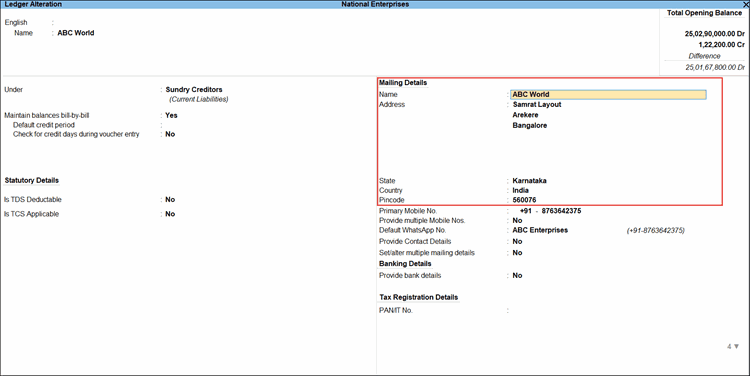Click the Tax Registration Details heading
Screen dimensions: 750x376
coord(419,297)
